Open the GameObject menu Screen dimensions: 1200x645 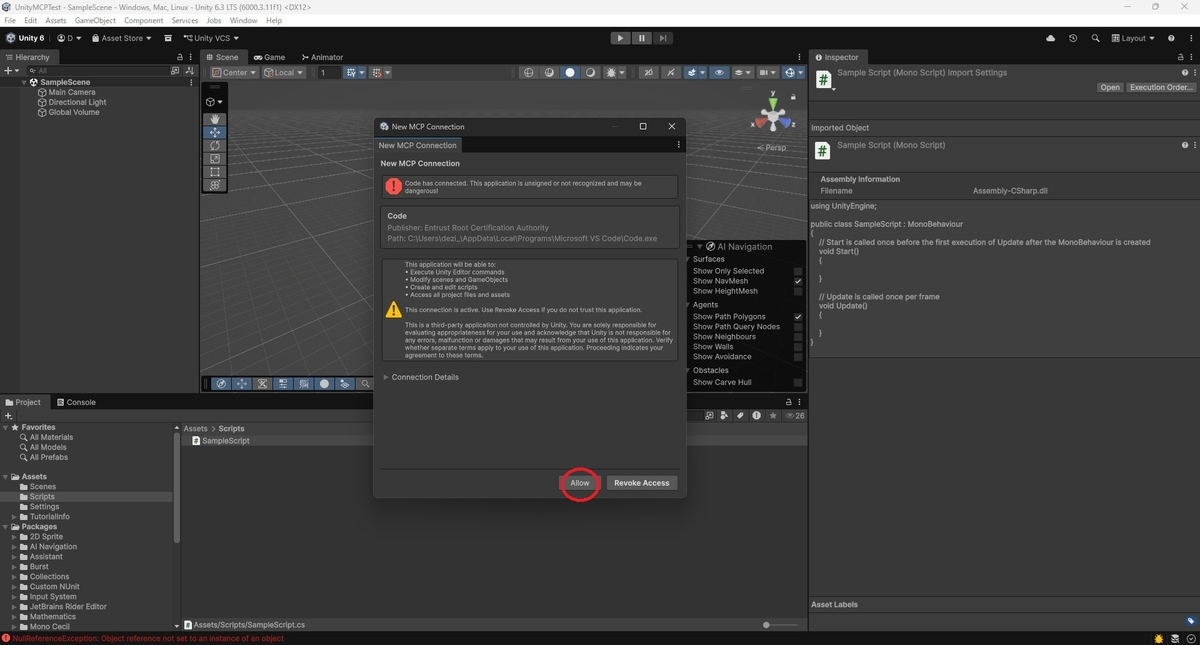[95, 20]
